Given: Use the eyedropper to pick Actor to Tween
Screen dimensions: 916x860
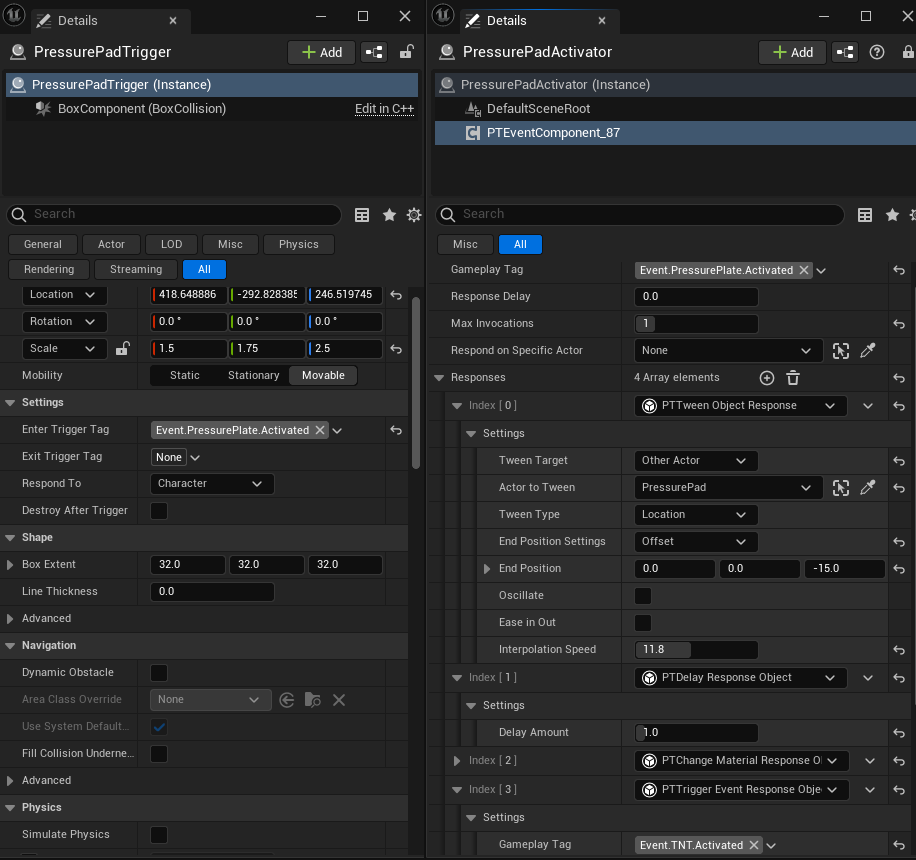Looking at the screenshot, I should click(867, 487).
